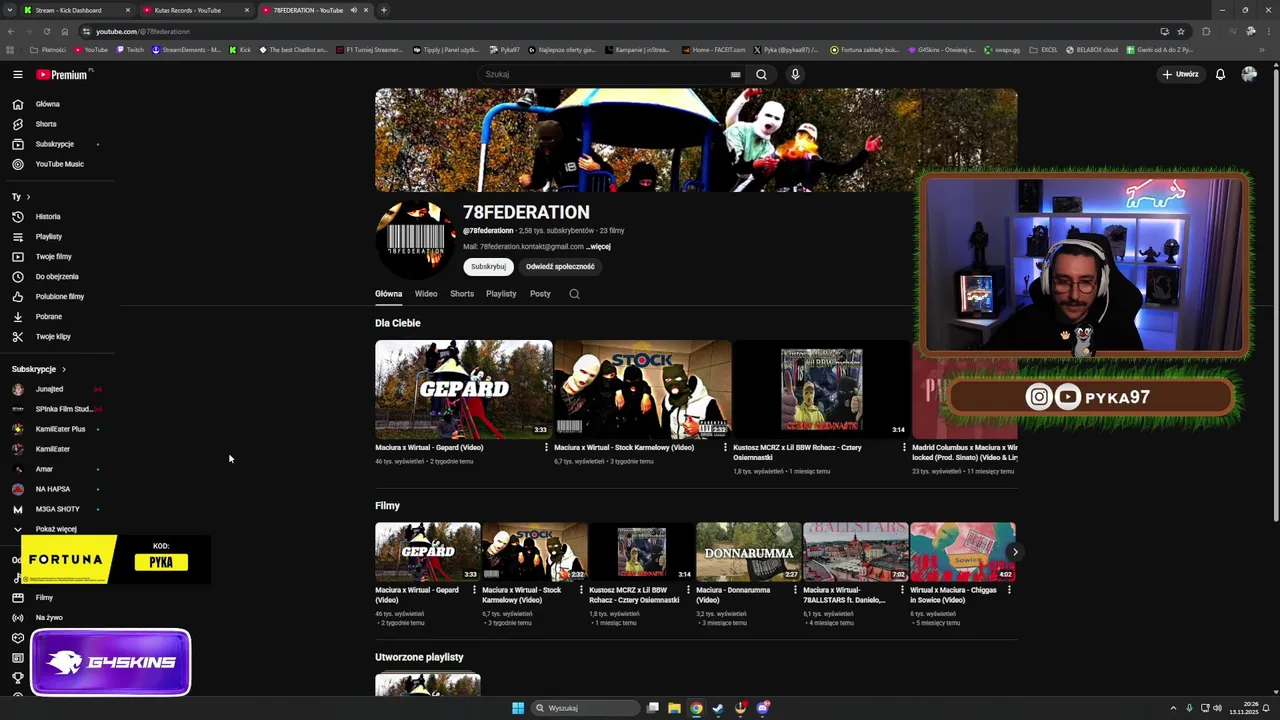Open File Explorer from taskbar
The image size is (1280, 720).
(674, 708)
